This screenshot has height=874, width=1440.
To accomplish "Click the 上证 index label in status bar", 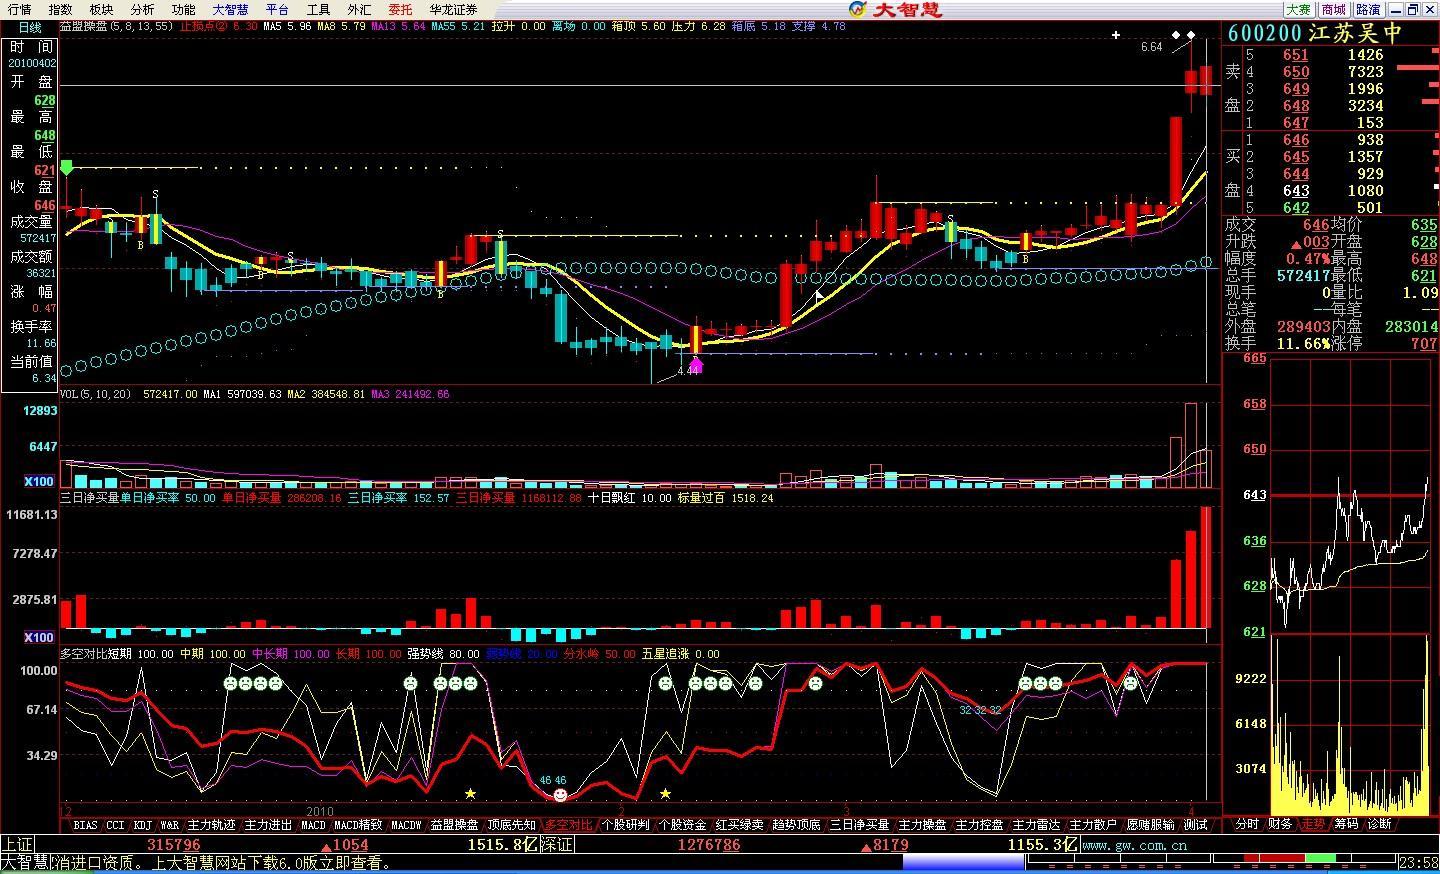I will (17, 845).
